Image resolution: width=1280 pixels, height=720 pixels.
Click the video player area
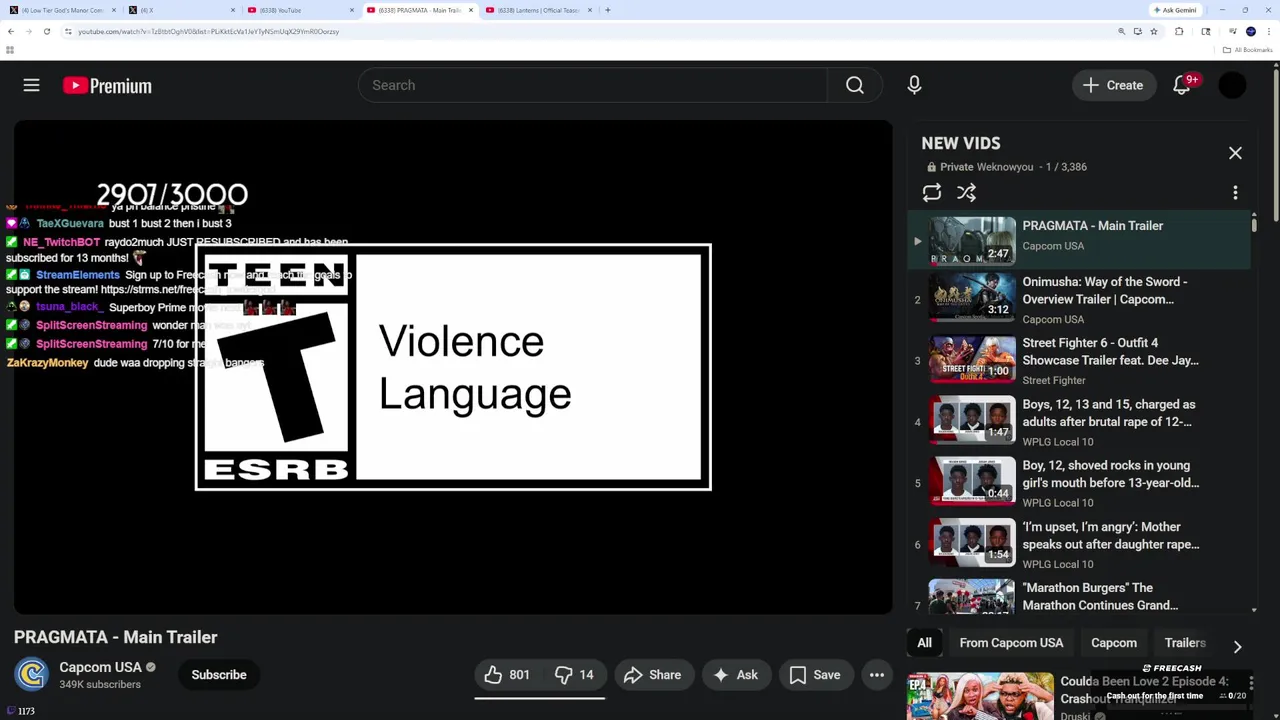(x=453, y=367)
